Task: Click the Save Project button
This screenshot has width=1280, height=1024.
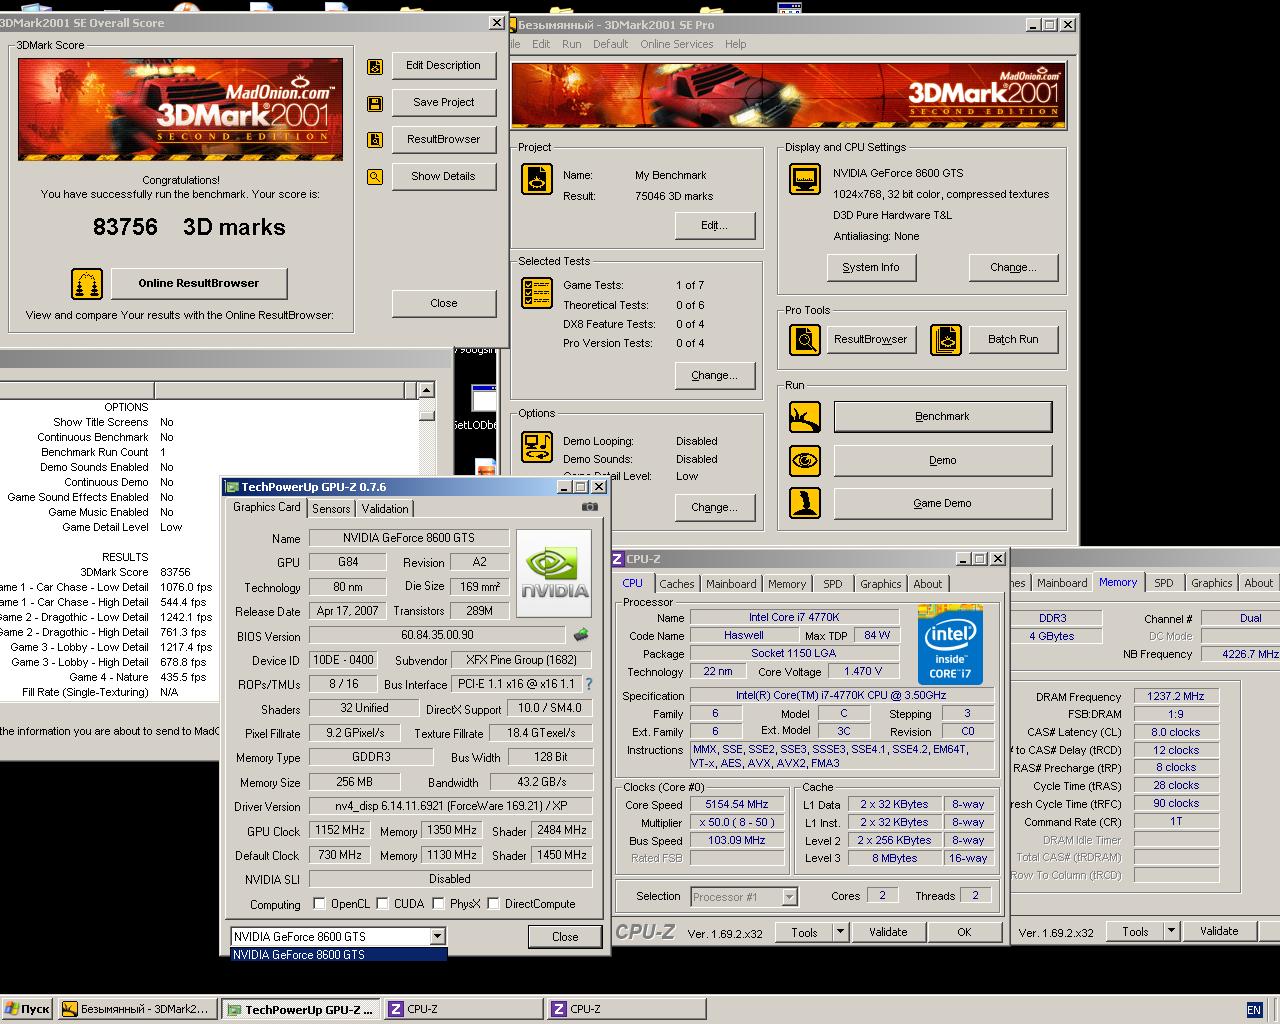Action: (x=443, y=103)
